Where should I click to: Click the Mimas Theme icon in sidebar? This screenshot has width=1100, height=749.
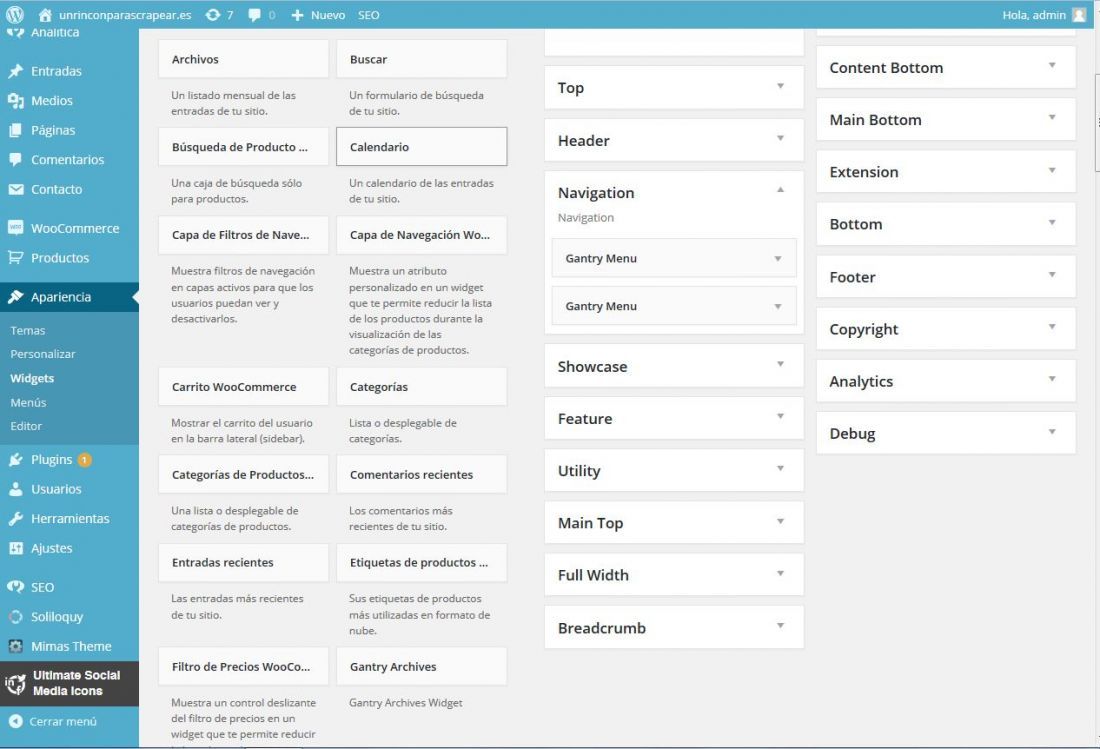[15, 646]
